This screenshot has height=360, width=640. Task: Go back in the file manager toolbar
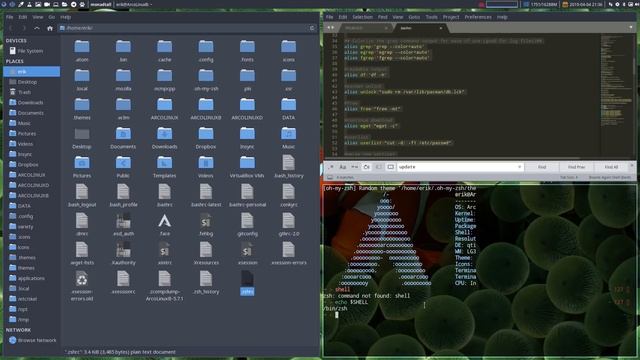11,28
